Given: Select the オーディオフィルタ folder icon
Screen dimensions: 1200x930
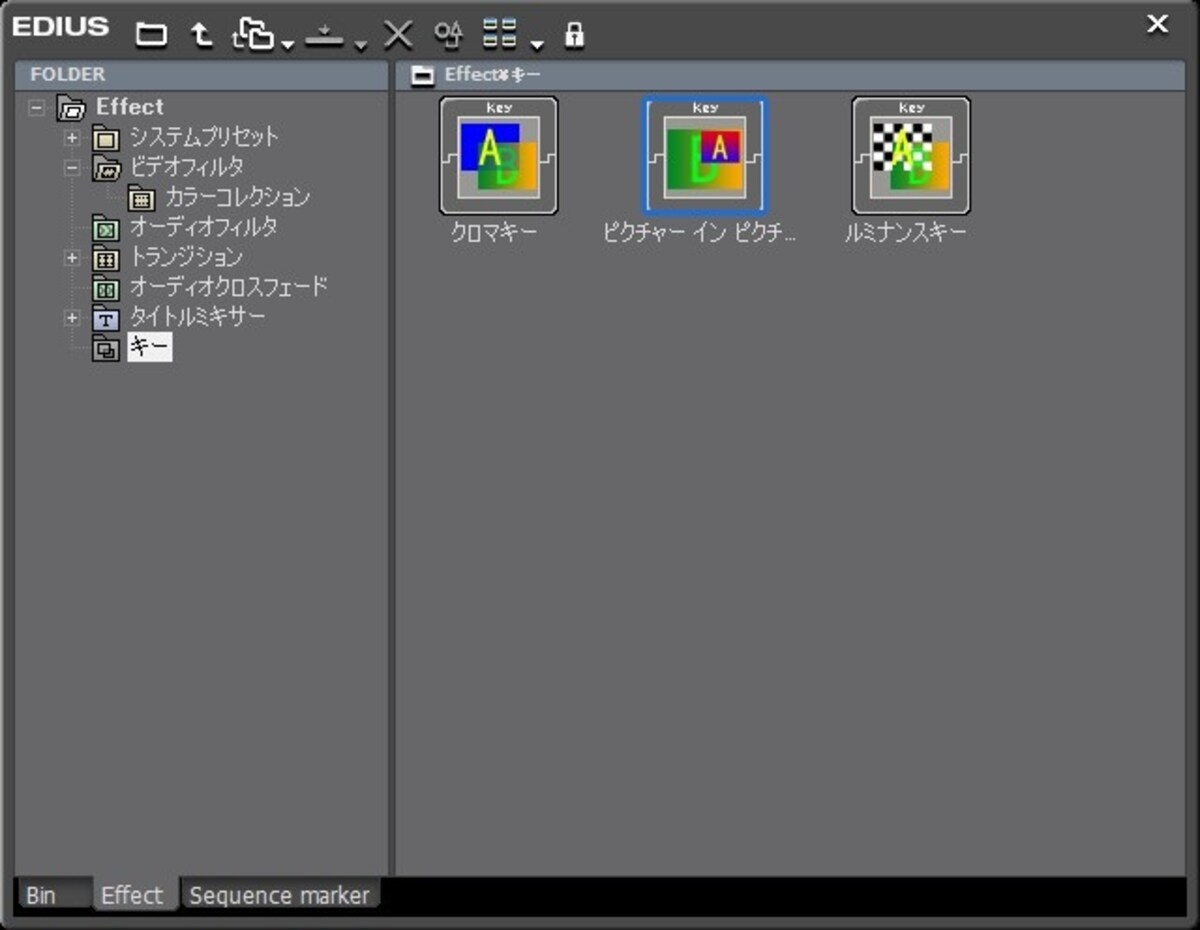Looking at the screenshot, I should pyautogui.click(x=106, y=229).
